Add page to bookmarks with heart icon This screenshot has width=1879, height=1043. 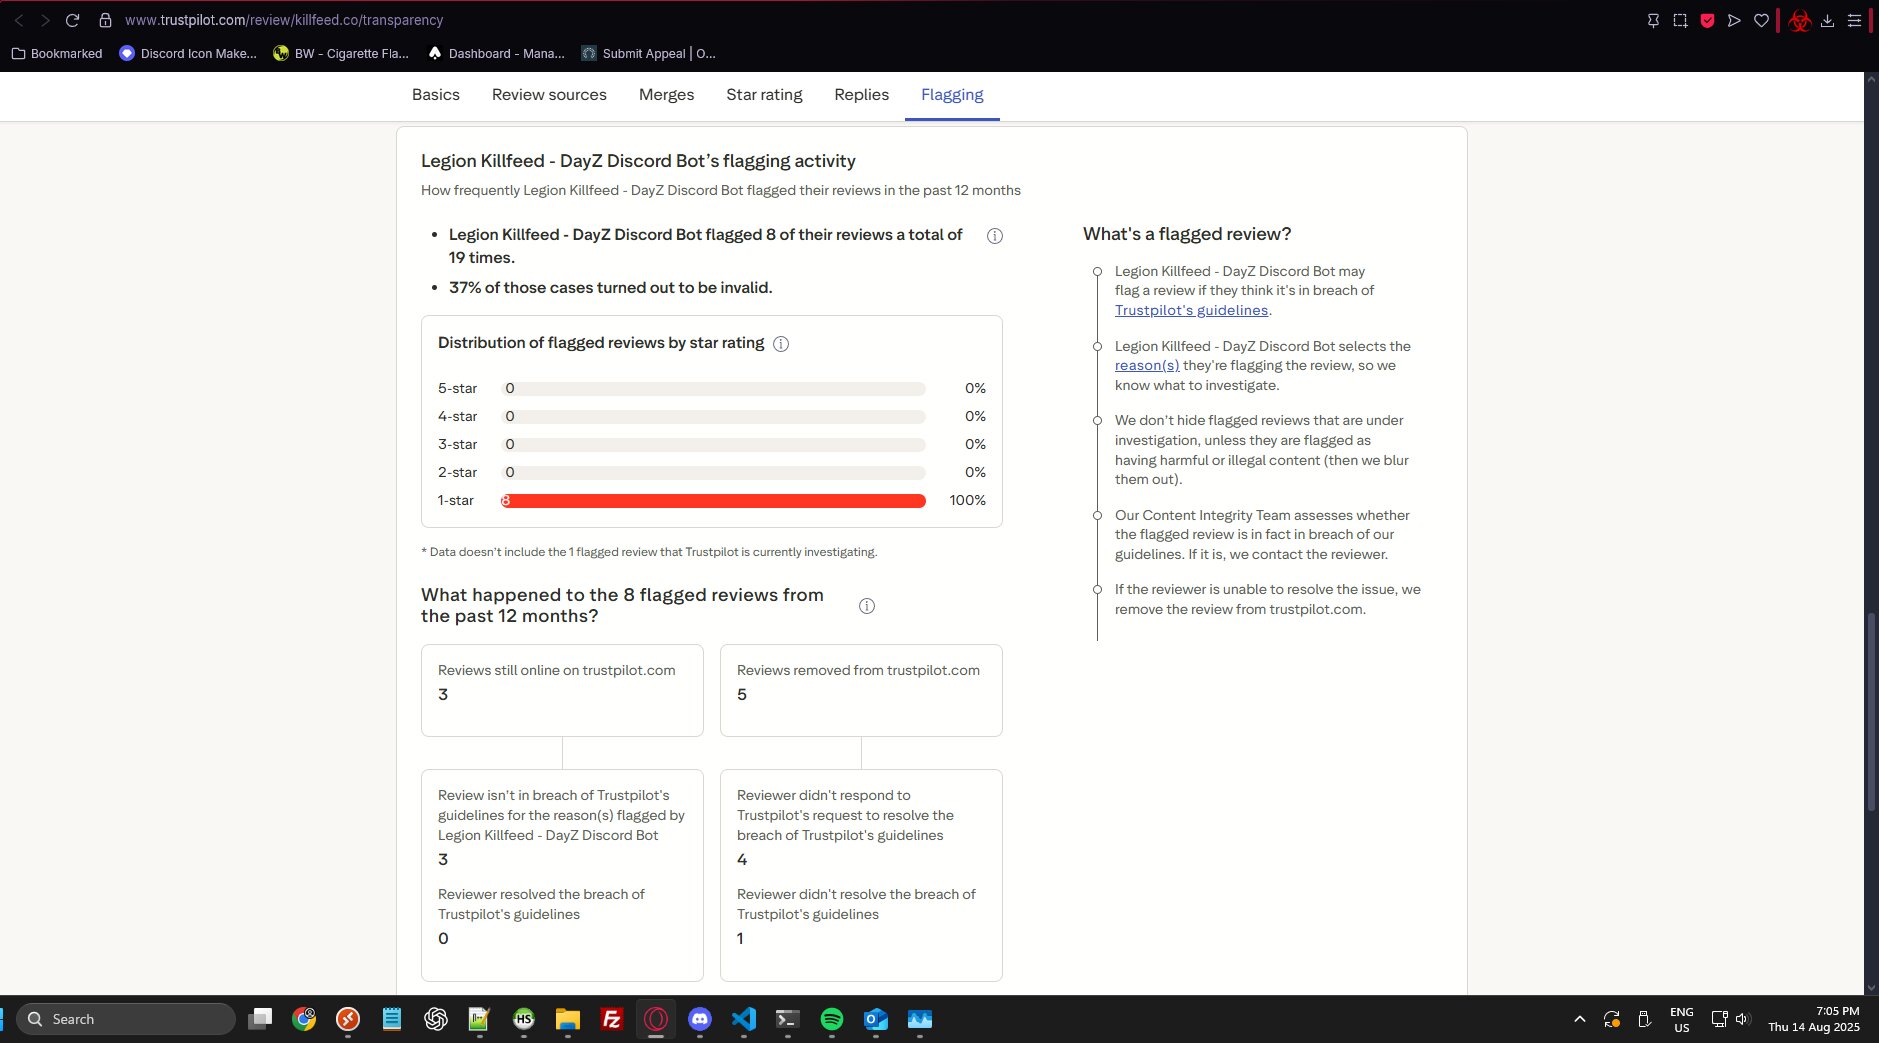(1761, 20)
